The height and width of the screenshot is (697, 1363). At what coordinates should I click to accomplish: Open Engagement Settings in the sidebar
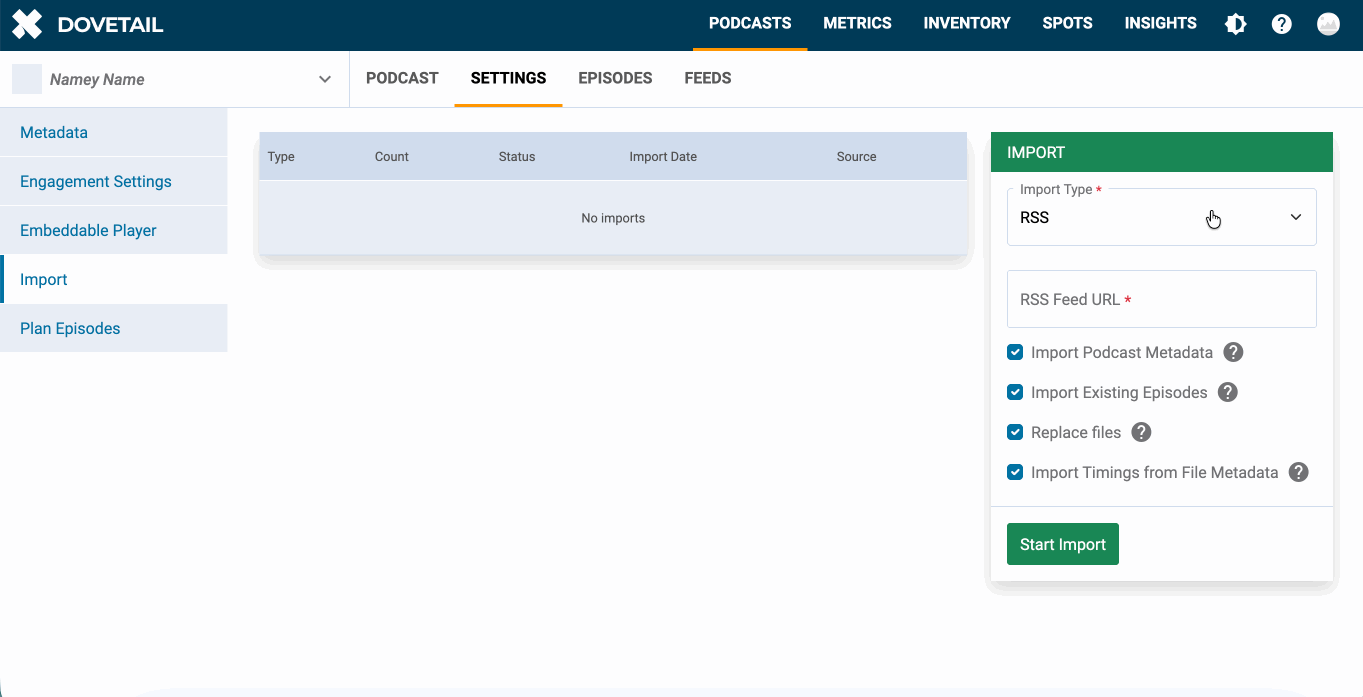point(96,181)
